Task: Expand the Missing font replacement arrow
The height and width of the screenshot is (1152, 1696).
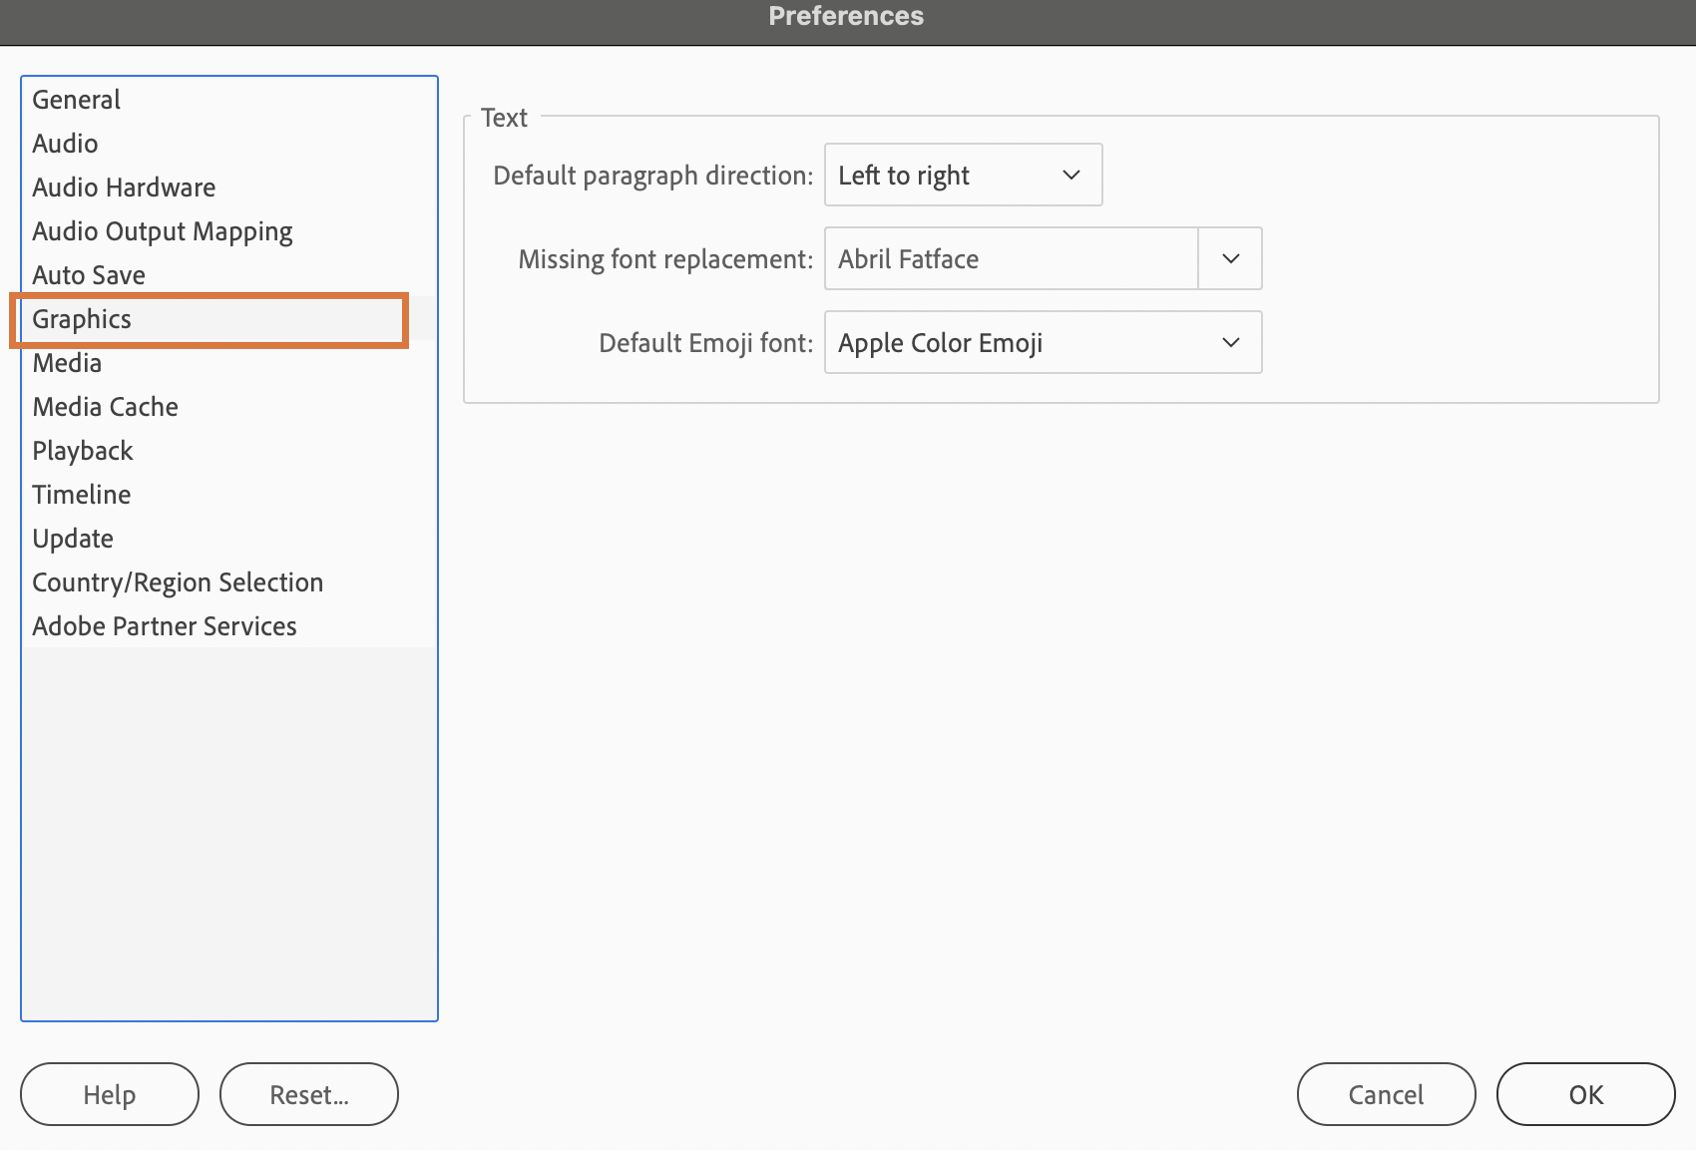Action: [x=1230, y=259]
